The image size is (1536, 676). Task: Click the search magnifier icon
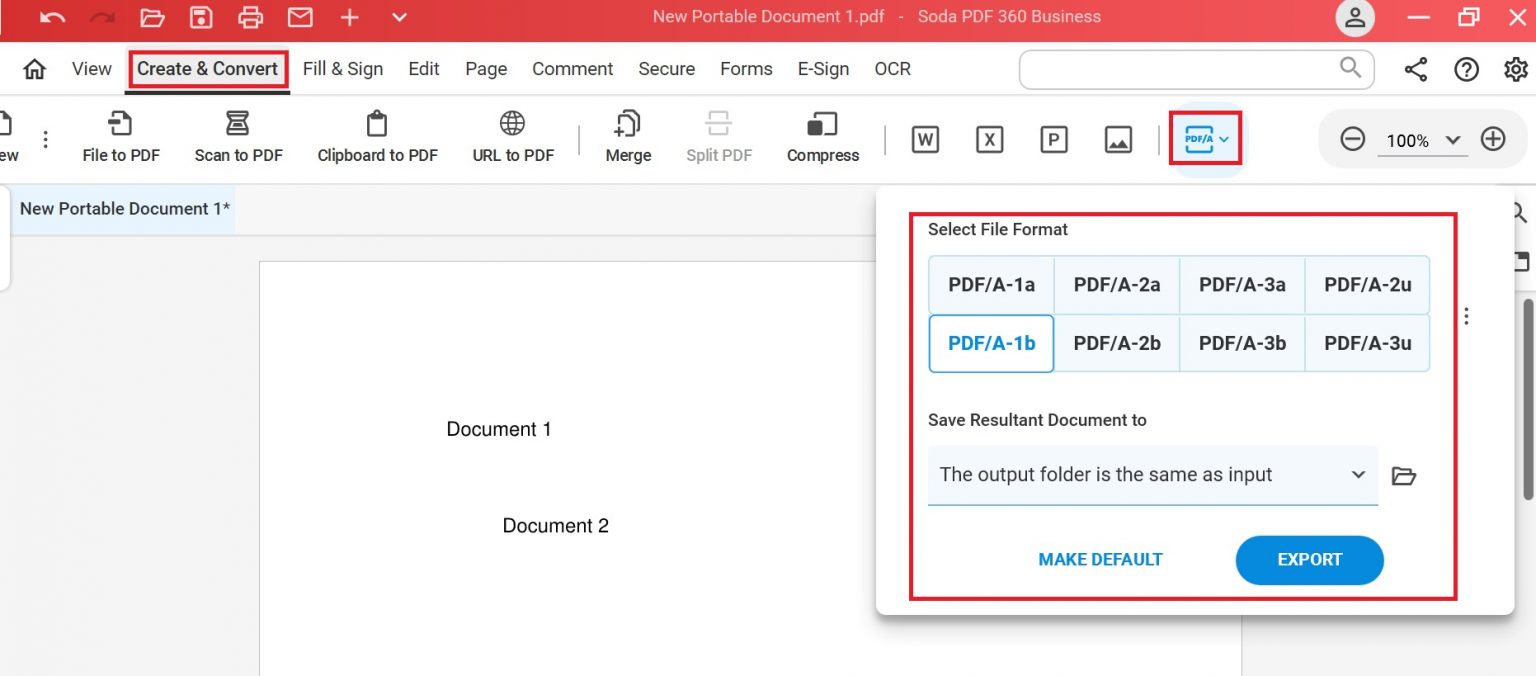[x=1350, y=68]
